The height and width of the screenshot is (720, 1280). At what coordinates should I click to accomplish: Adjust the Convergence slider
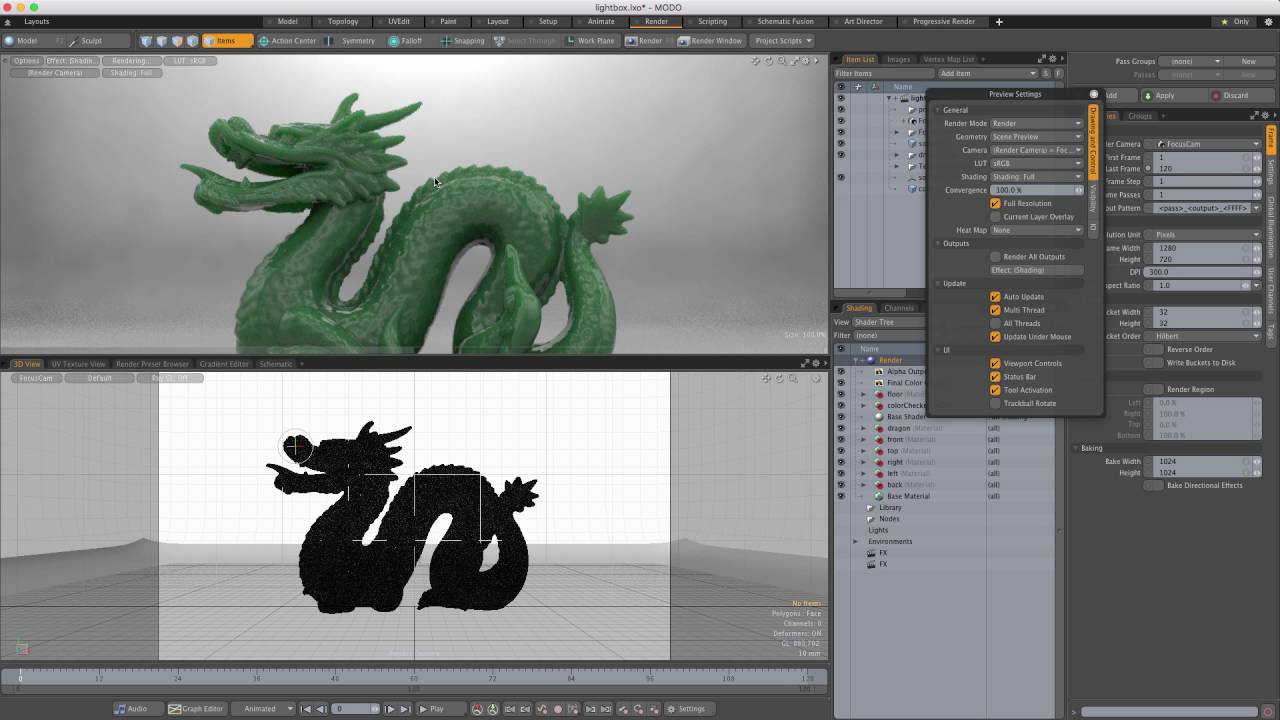[x=1036, y=190]
